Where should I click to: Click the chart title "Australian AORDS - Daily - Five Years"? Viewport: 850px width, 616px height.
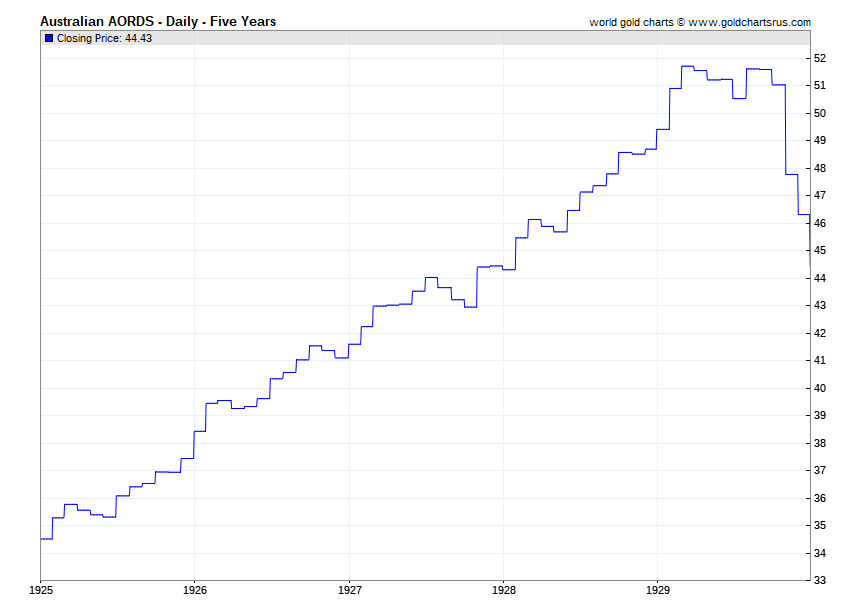[158, 21]
